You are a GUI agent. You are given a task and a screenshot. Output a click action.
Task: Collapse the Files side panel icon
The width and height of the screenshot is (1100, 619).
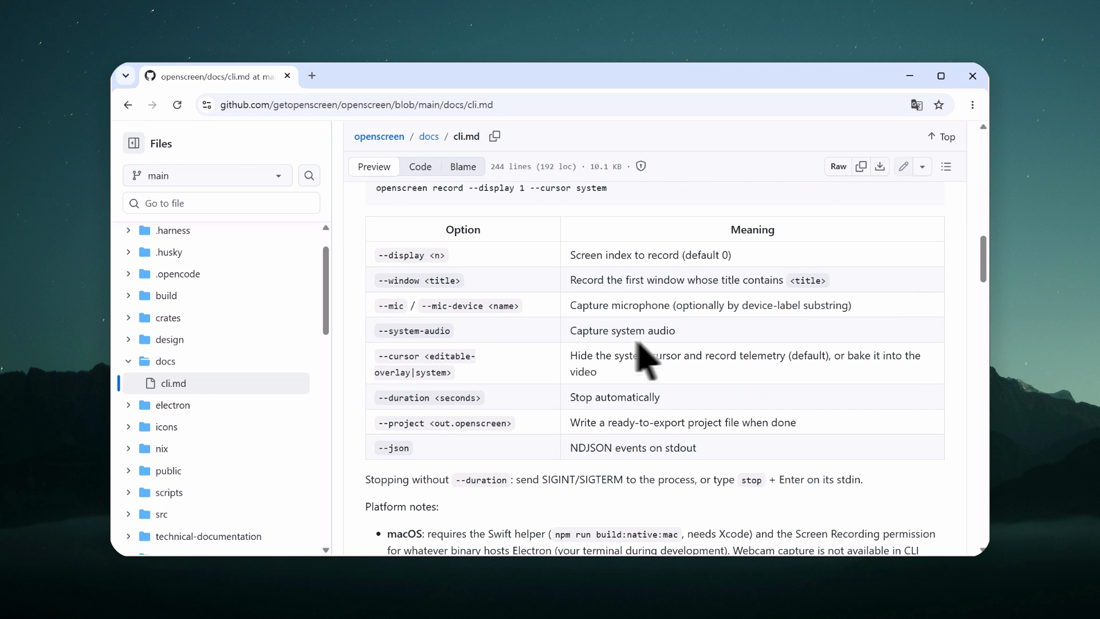133,143
